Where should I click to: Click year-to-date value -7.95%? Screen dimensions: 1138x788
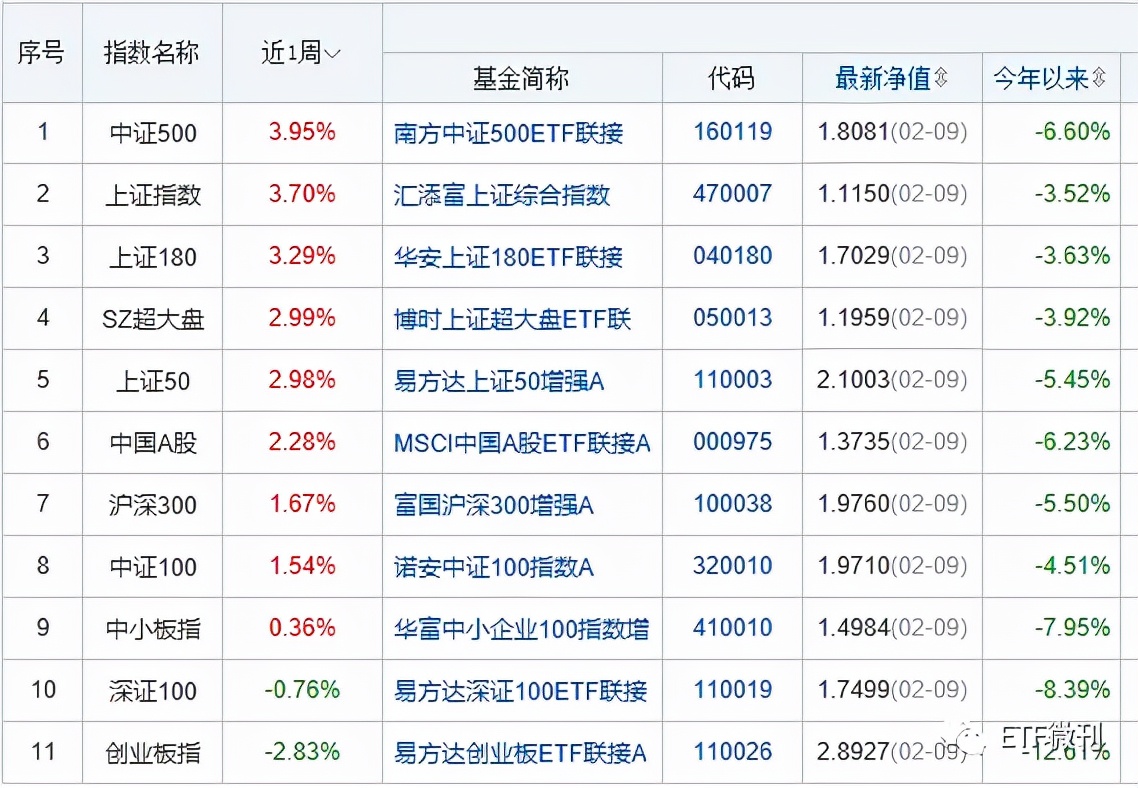click(1073, 628)
